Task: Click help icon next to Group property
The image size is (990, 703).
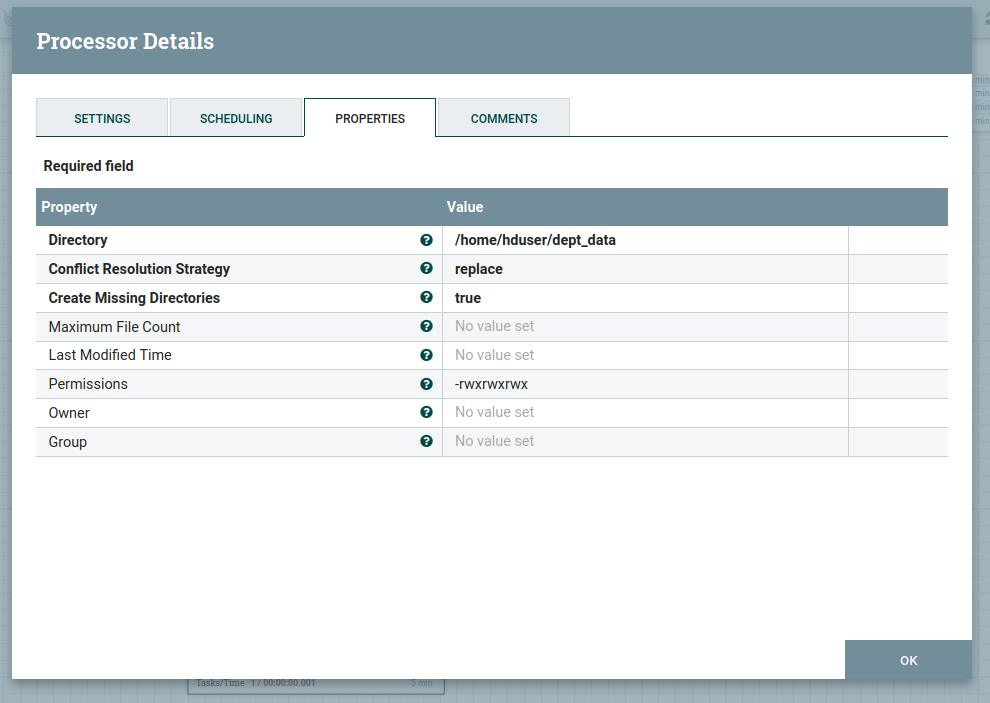Action: click(427, 441)
